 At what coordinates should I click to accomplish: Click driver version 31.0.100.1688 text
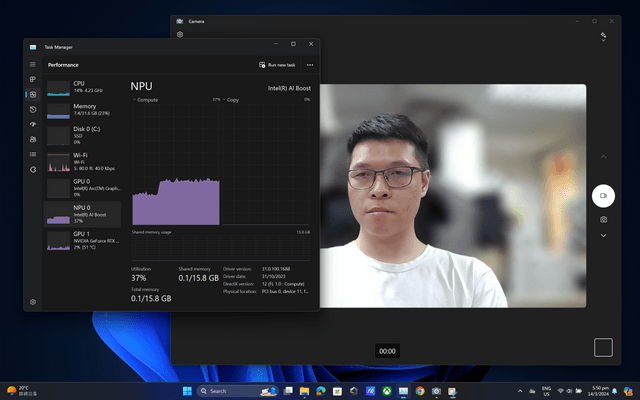pyautogui.click(x=276, y=269)
